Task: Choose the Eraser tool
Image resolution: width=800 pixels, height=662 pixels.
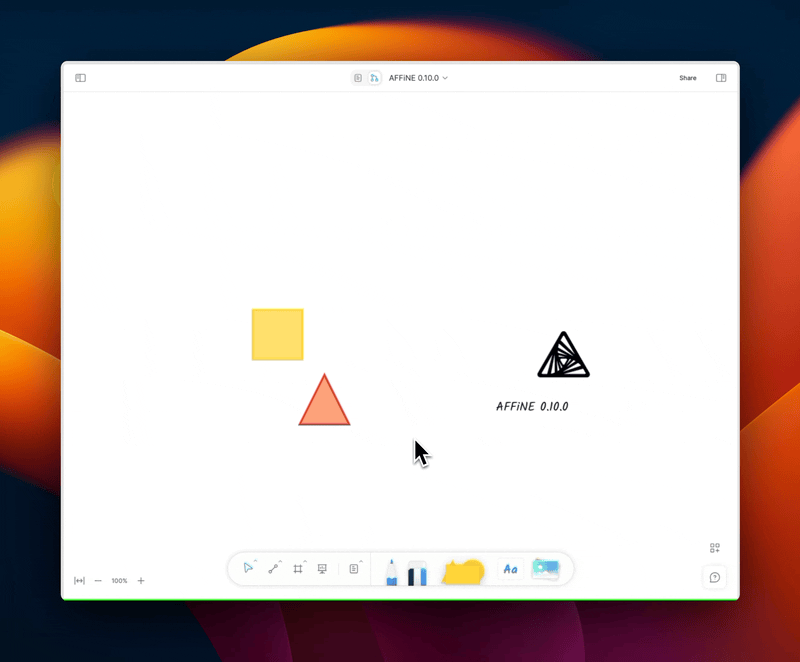Action: tap(417, 573)
